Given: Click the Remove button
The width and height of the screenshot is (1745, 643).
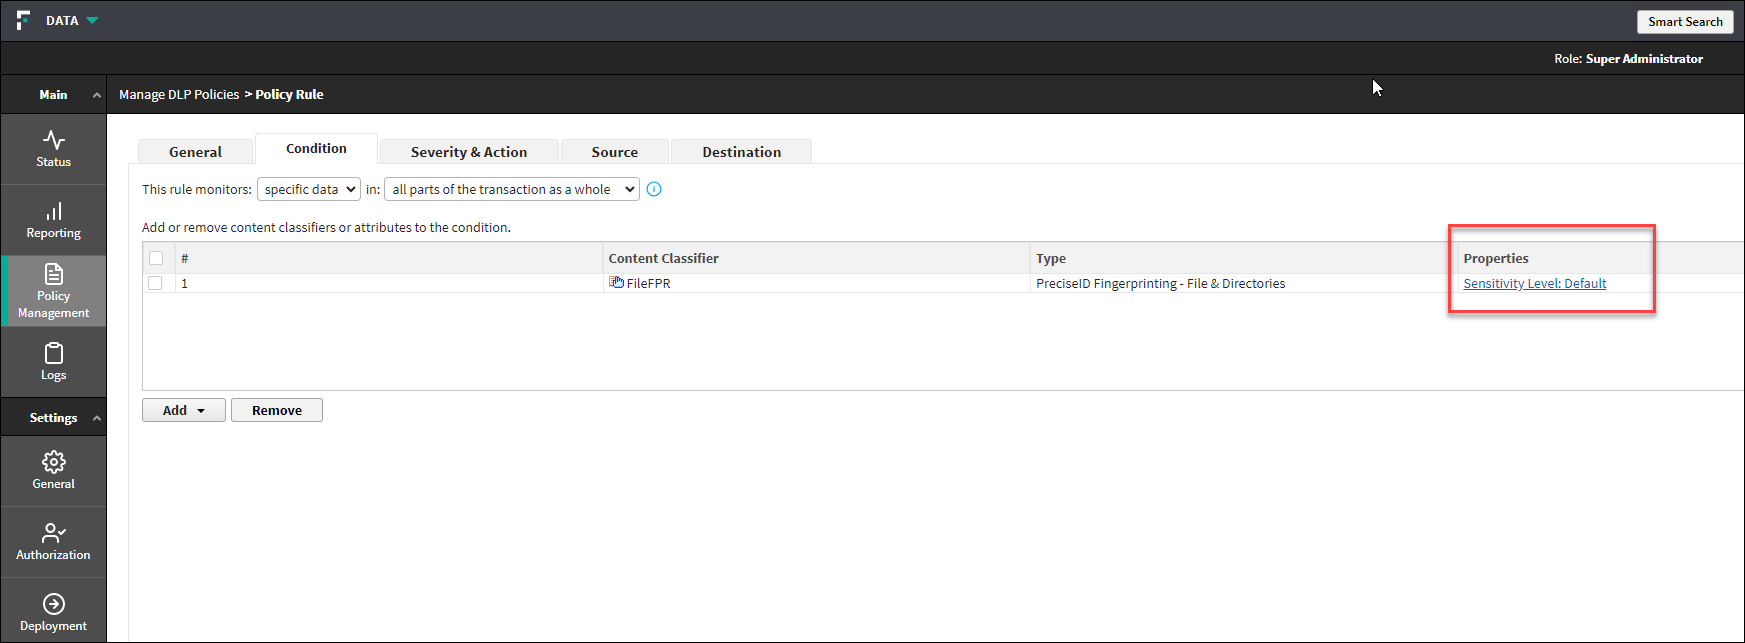Looking at the screenshot, I should 277,410.
